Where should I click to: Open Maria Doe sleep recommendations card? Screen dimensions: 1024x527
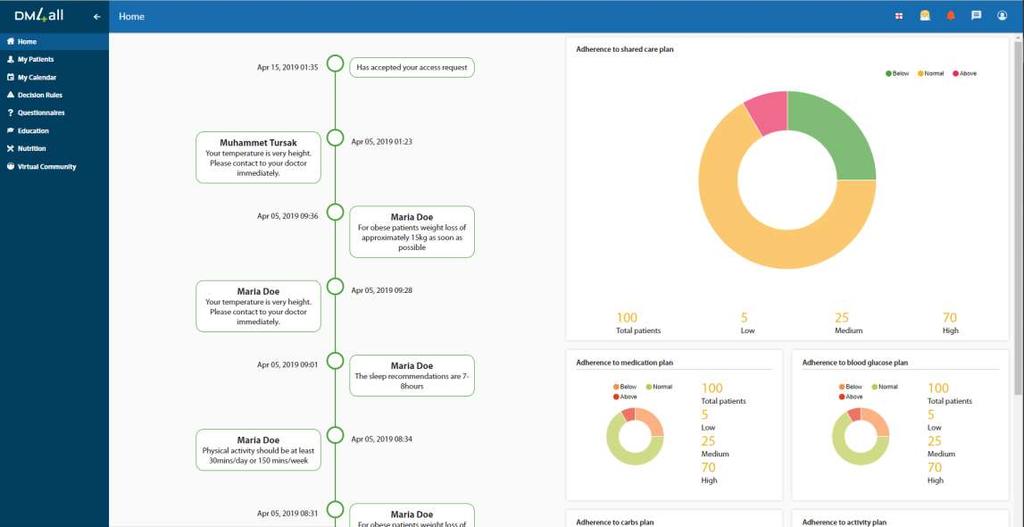[x=411, y=375]
